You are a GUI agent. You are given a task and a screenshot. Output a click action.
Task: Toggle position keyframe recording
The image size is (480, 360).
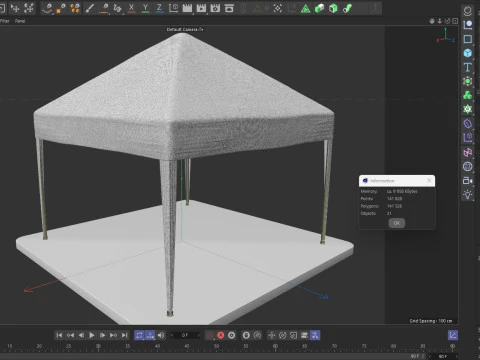[272, 335]
